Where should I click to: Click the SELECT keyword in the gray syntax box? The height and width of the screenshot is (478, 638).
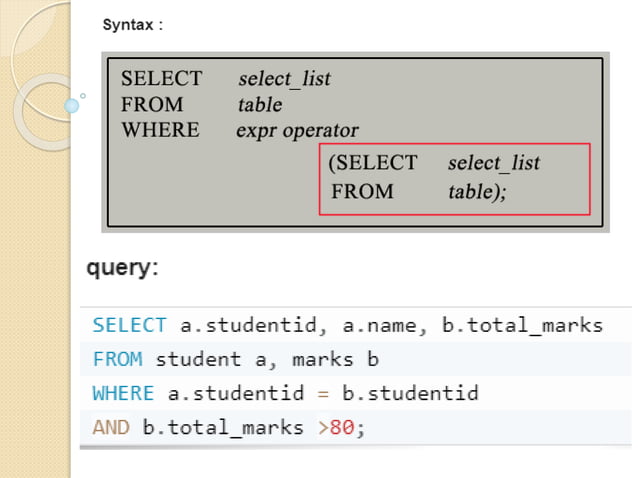(x=161, y=78)
